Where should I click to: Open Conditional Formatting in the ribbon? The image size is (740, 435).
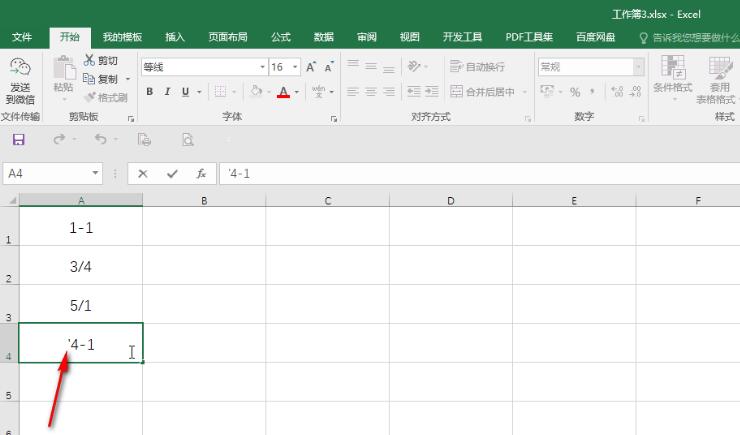pyautogui.click(x=672, y=78)
